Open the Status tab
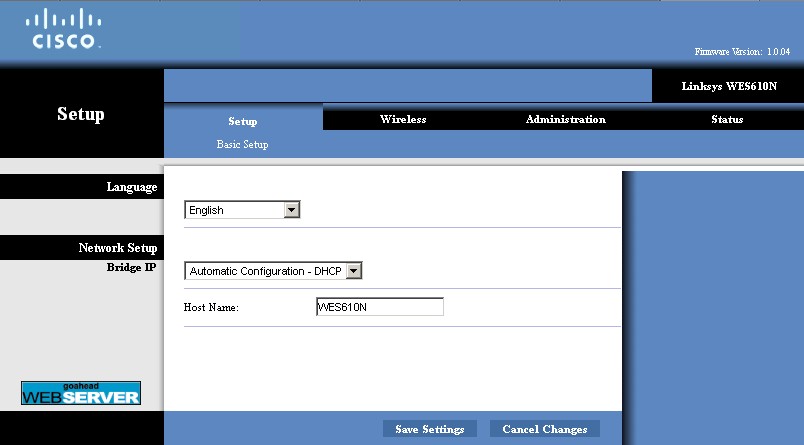Viewport: 804px width, 445px height. coord(727,119)
